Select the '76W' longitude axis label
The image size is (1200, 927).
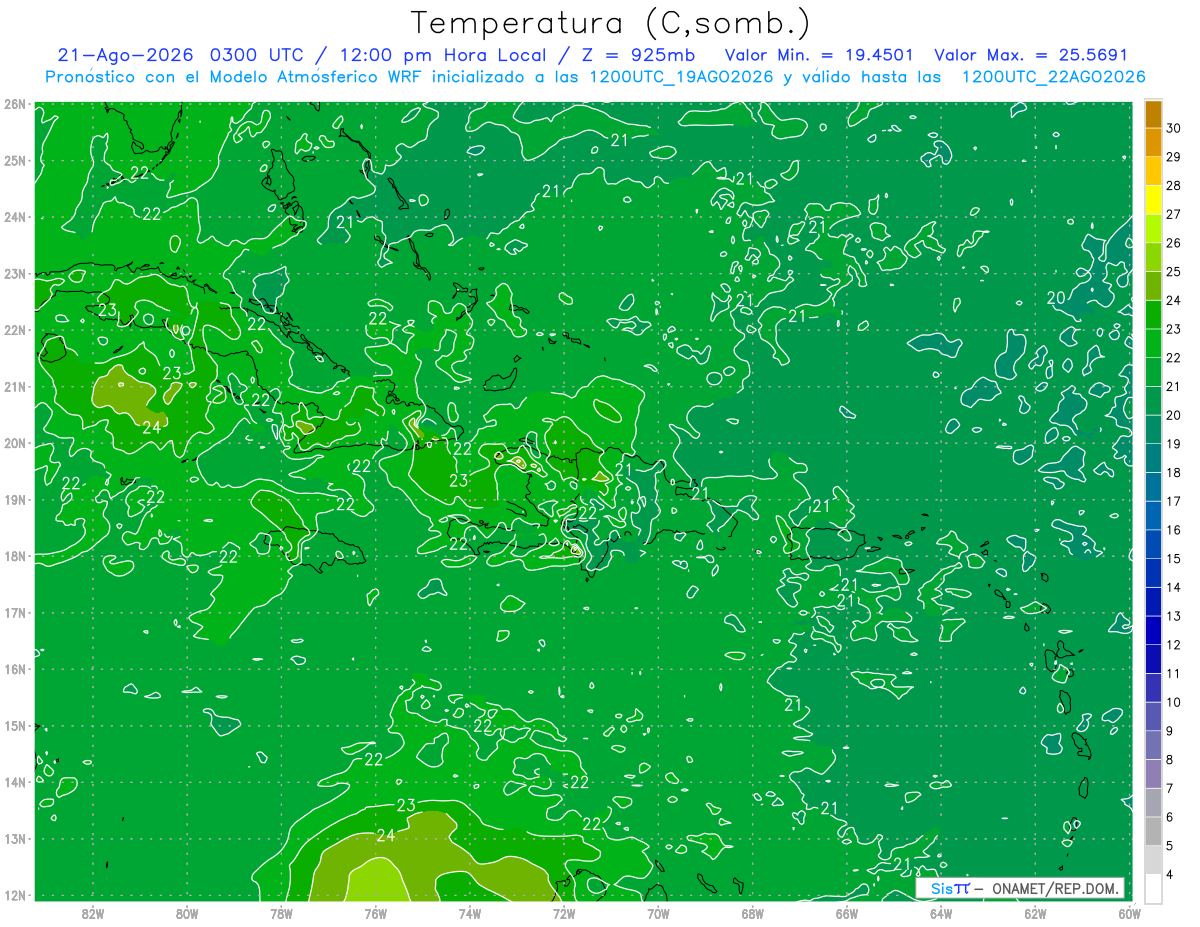(x=375, y=913)
